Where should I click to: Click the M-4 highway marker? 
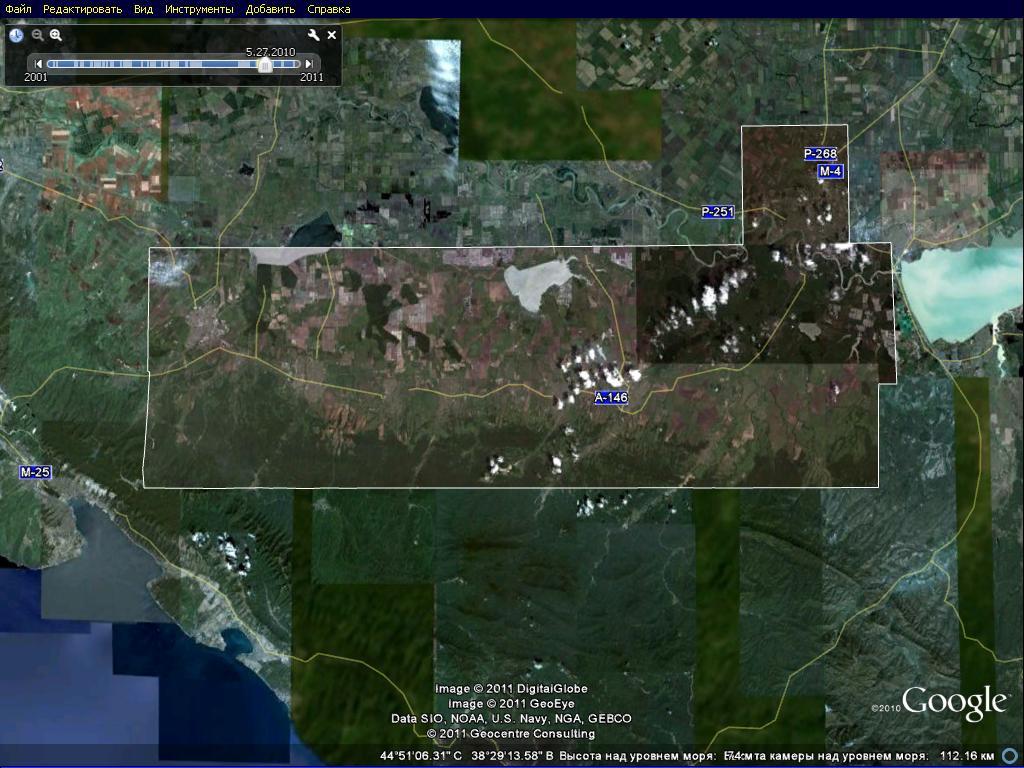(x=830, y=172)
